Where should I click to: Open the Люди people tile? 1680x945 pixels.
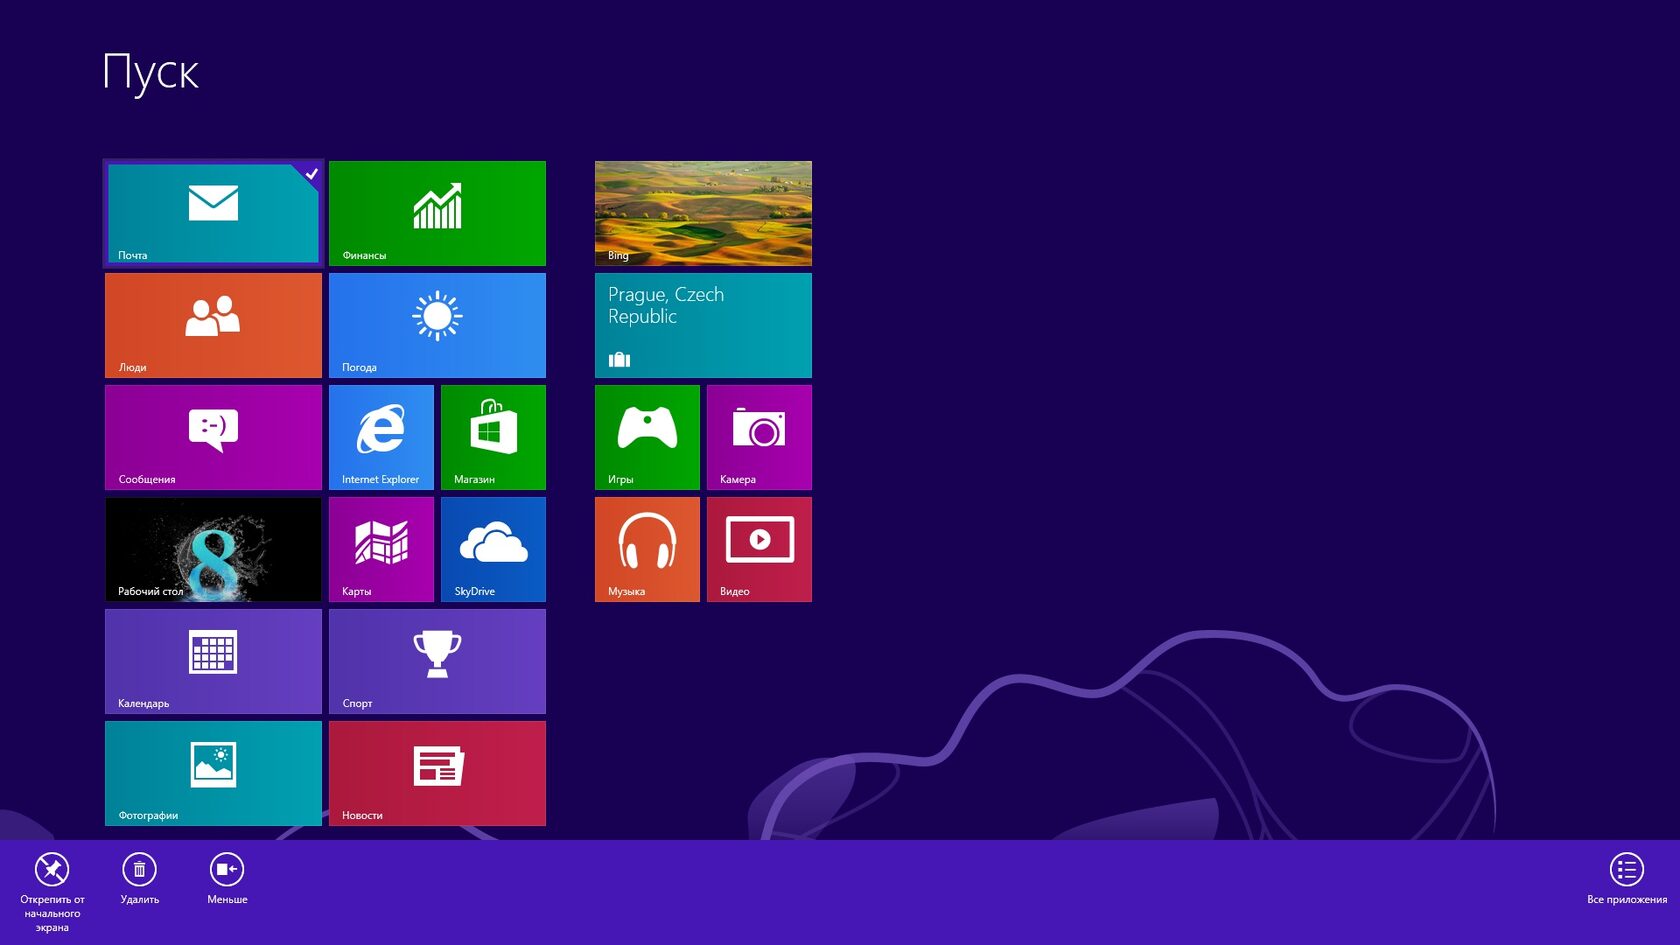pos(213,325)
